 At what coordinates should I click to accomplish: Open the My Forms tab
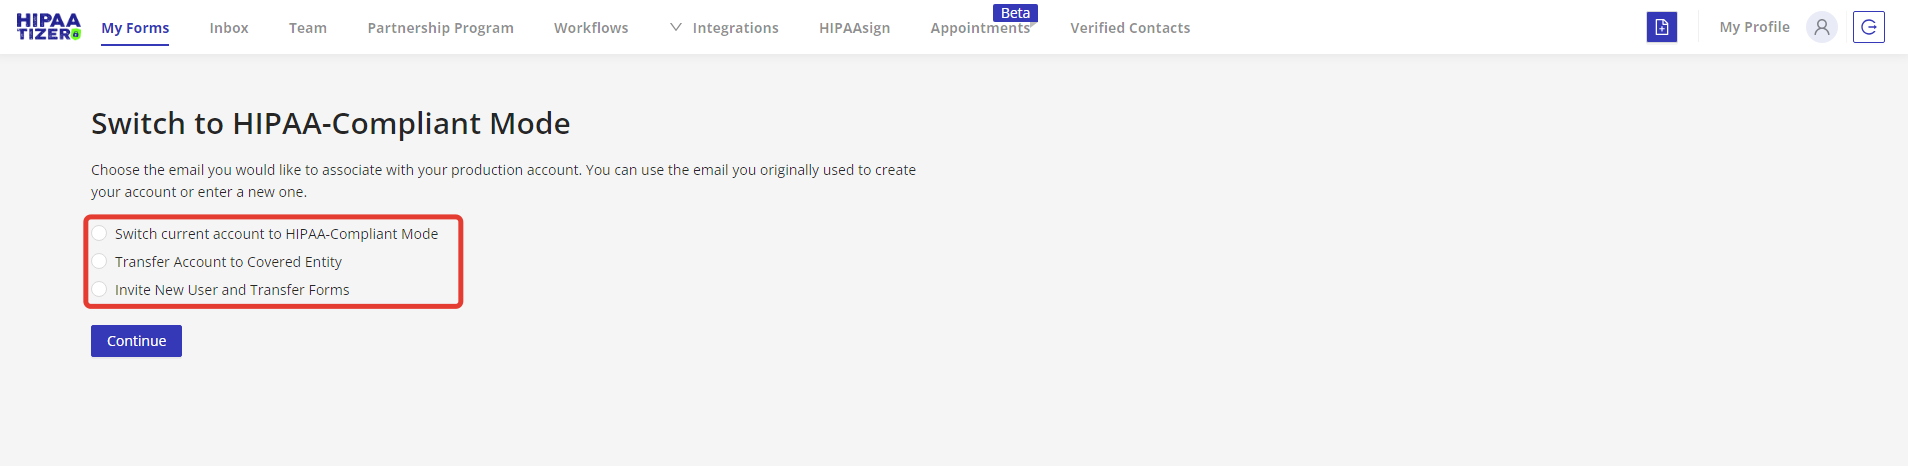135,28
